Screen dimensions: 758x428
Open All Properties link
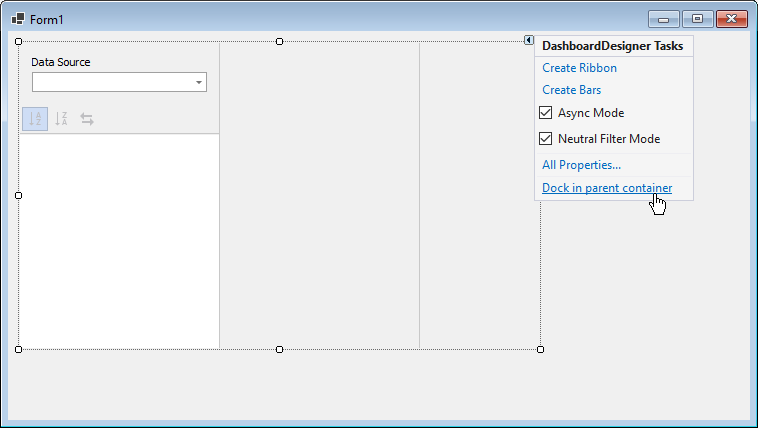click(x=581, y=165)
